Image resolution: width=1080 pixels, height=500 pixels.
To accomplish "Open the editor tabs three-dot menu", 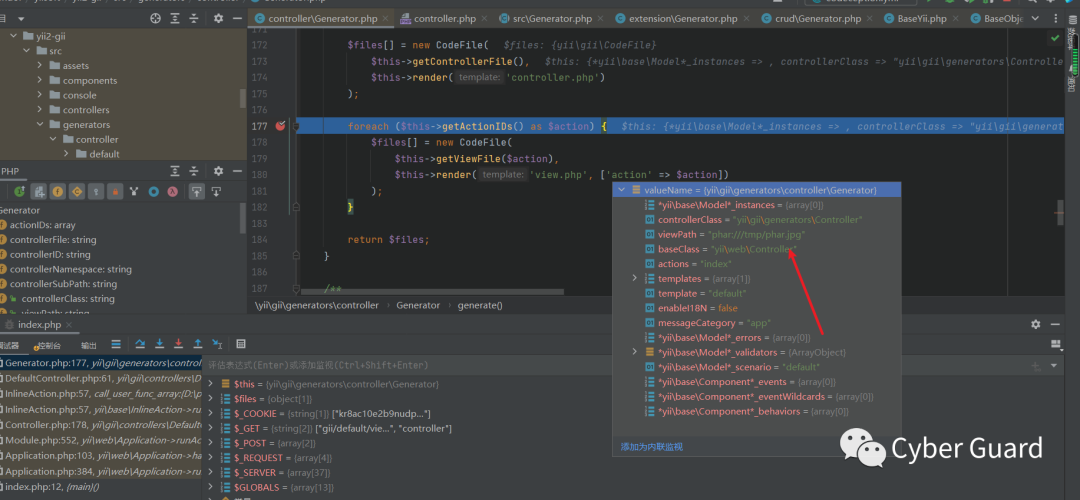I will [1055, 19].
